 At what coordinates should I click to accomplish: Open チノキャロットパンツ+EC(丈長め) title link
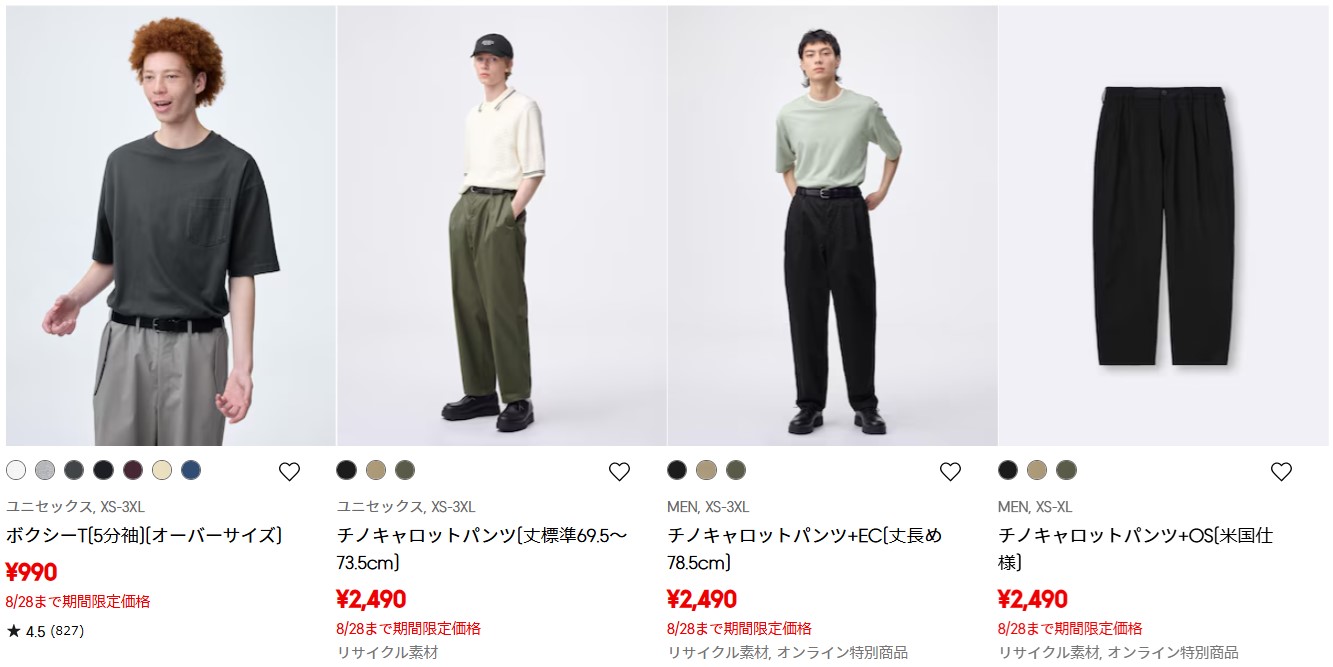(805, 549)
